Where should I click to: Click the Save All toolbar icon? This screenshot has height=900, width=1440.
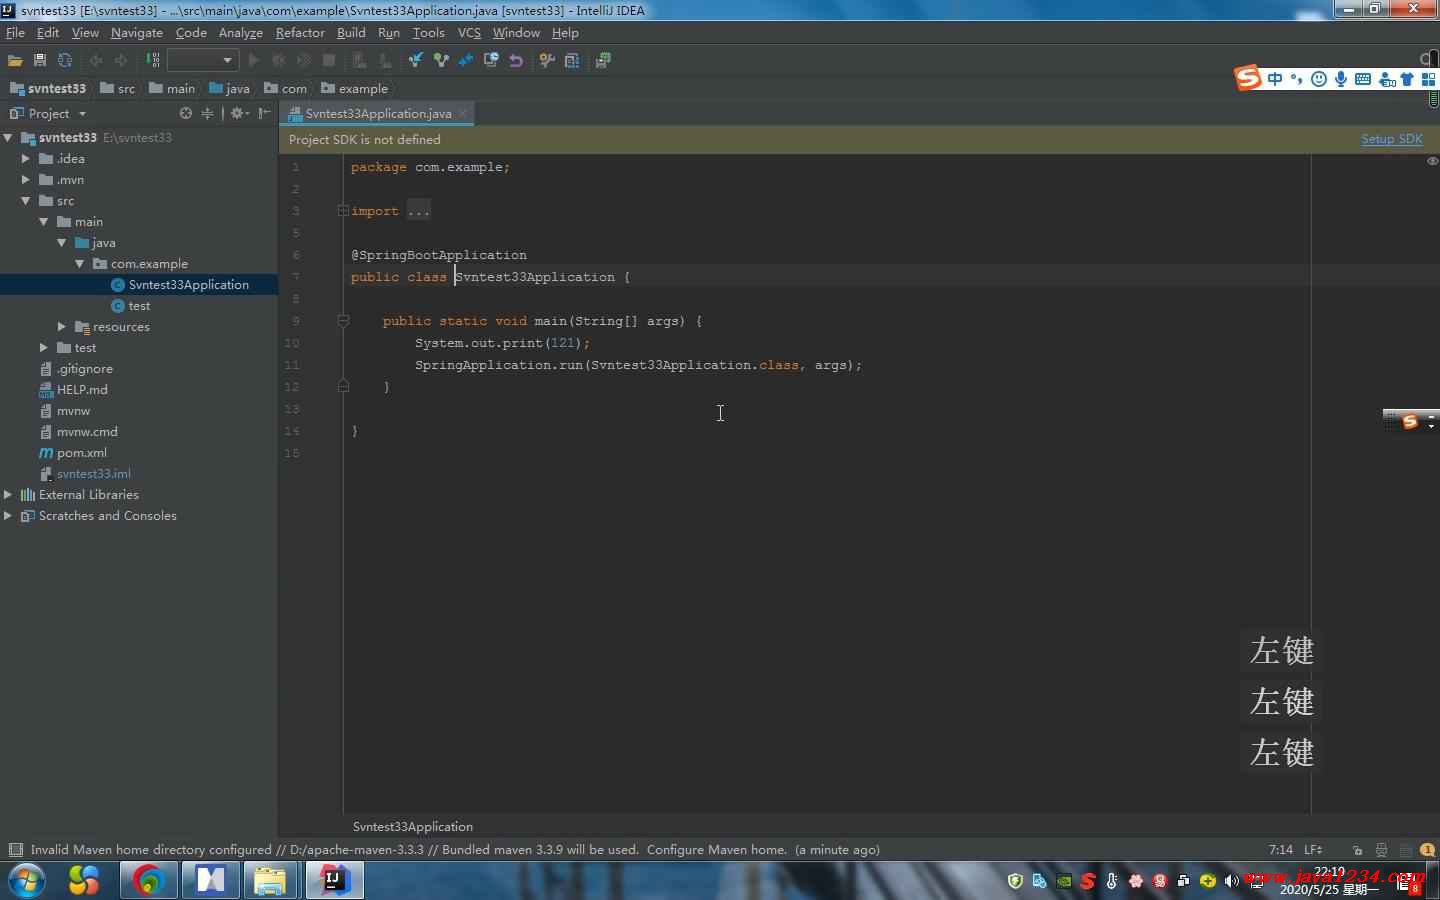coord(40,60)
